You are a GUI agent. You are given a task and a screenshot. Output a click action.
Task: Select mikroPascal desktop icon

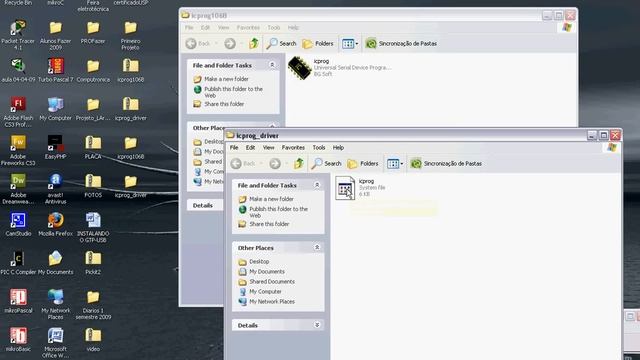click(x=18, y=301)
